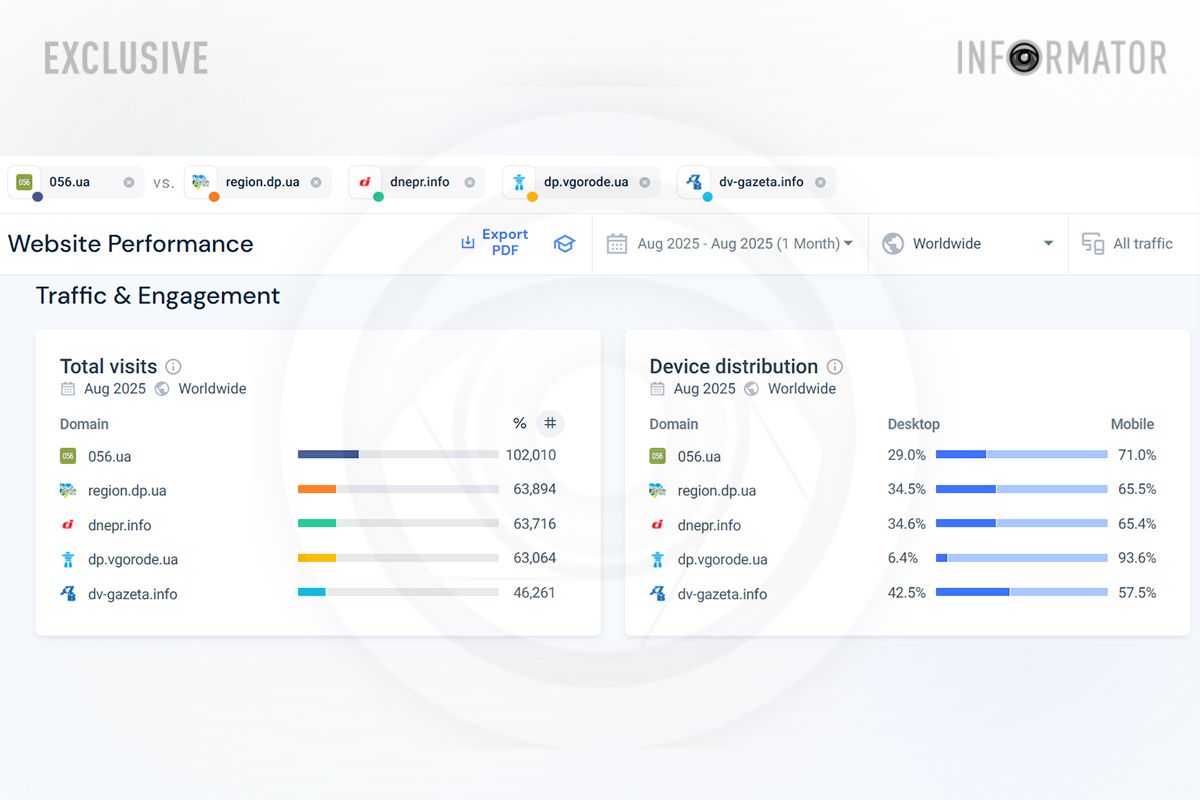Screen dimensions: 1200x800
Task: Remove dv-gazeta.info from the comparison
Action: (x=820, y=182)
